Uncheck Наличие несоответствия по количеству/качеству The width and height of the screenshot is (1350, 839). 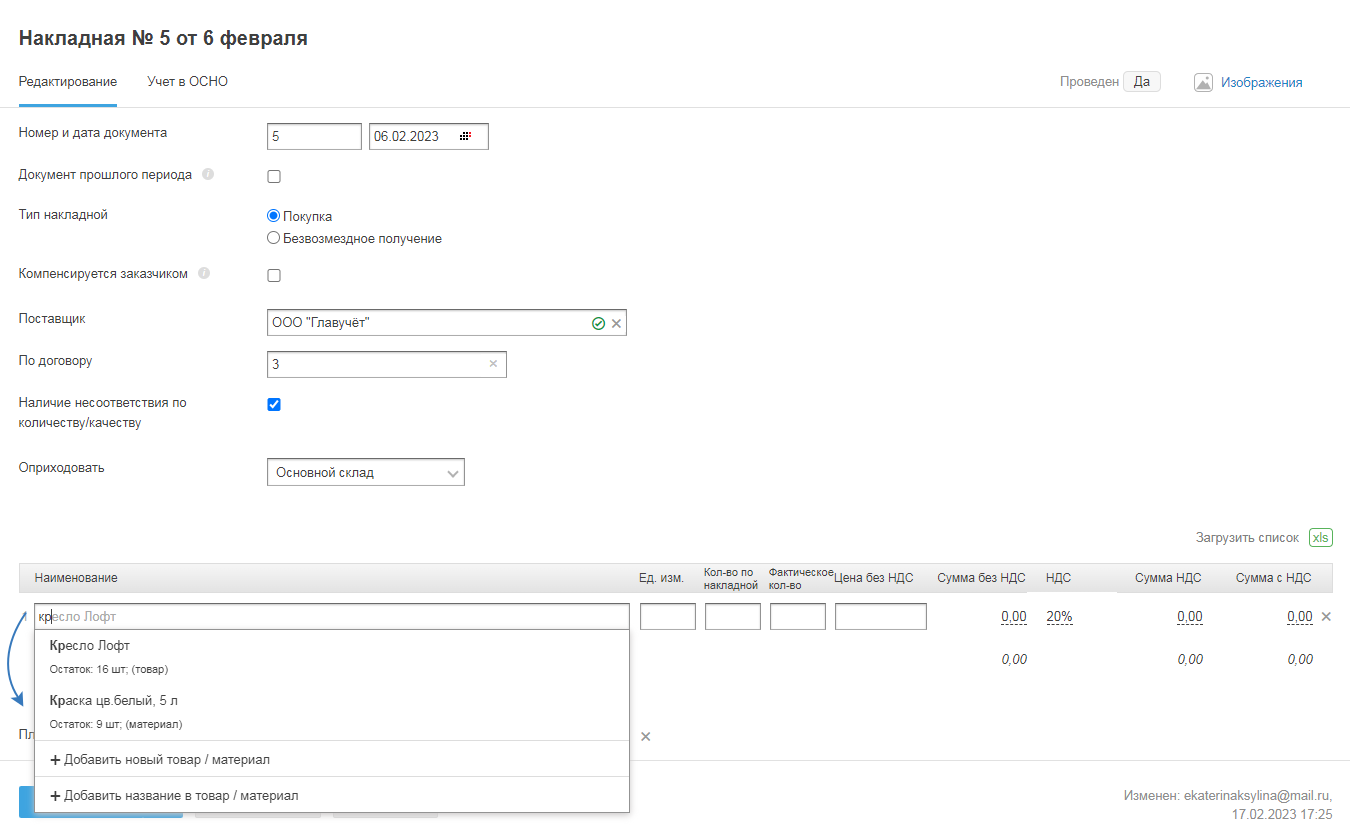(x=274, y=405)
